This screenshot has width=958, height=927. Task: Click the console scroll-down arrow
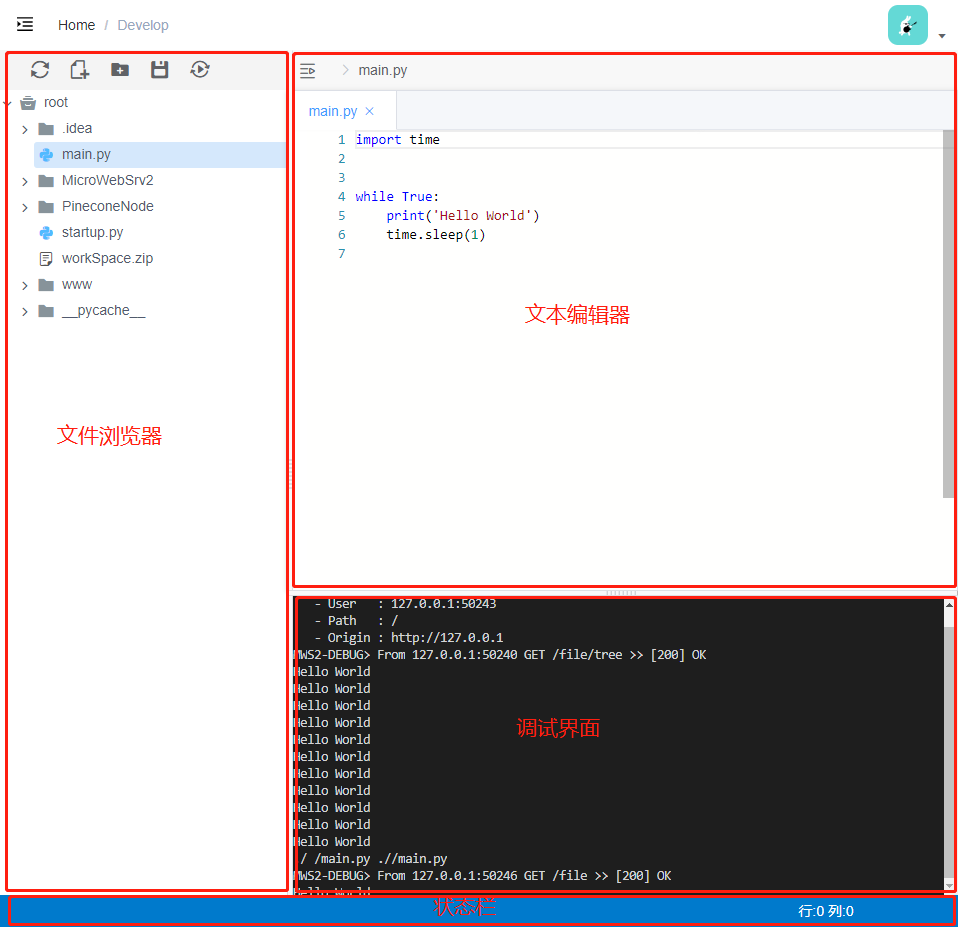point(949,885)
